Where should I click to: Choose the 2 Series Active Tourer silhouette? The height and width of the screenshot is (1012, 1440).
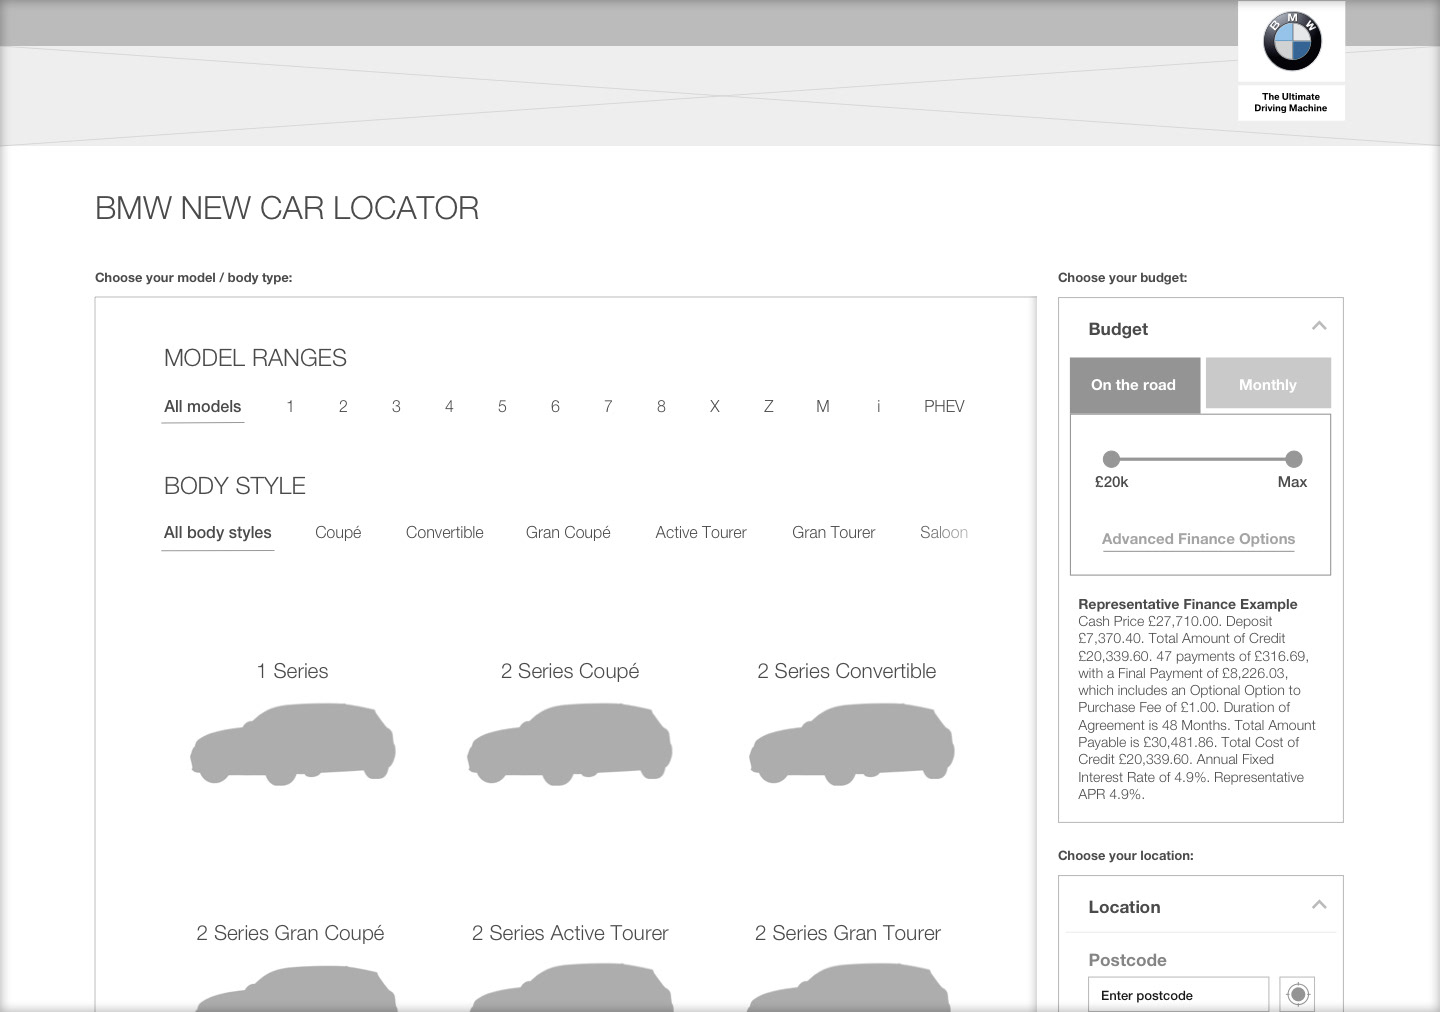click(571, 988)
